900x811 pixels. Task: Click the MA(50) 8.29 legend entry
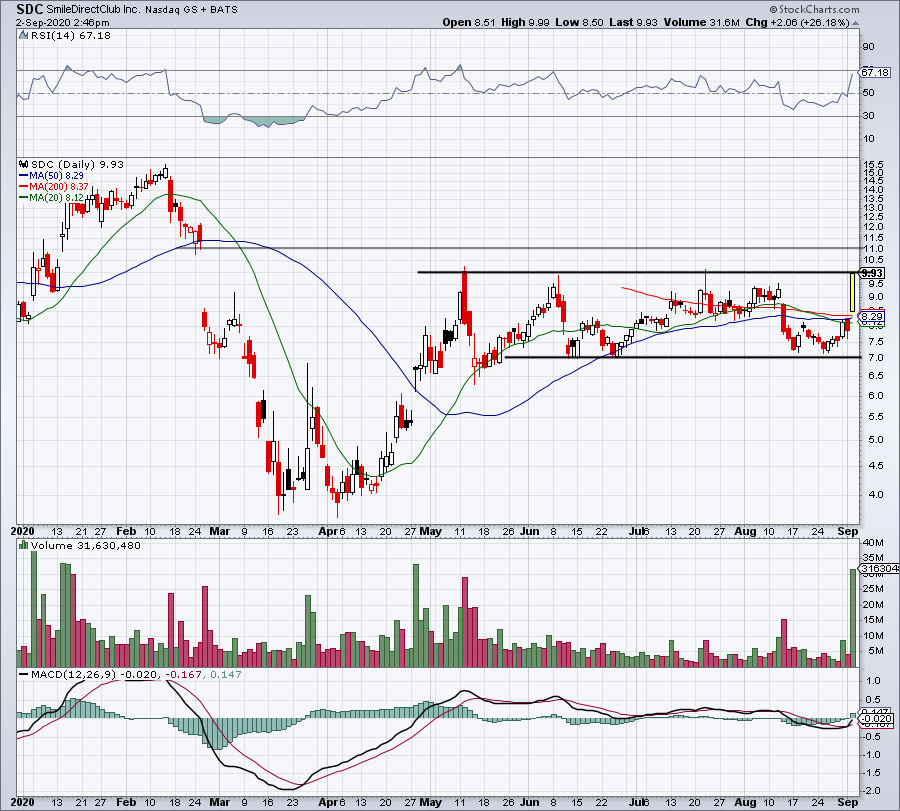point(56,176)
